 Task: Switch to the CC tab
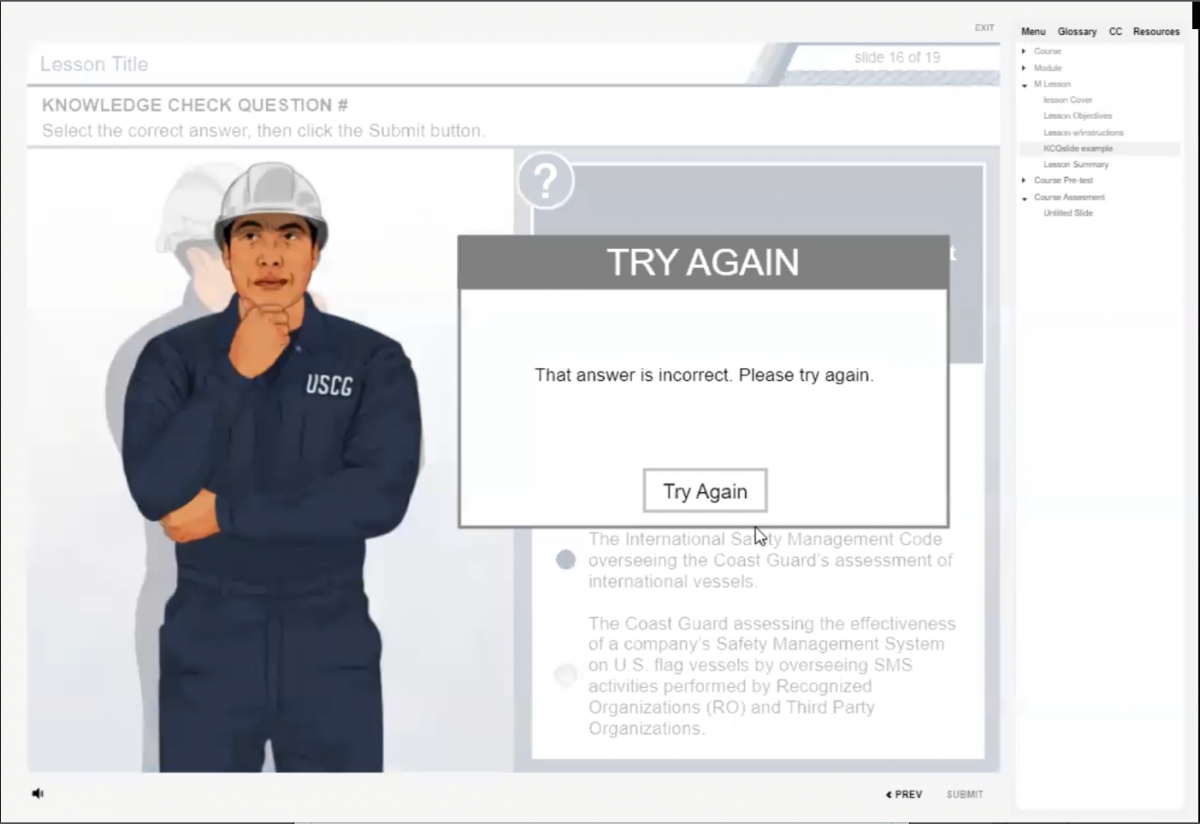1115,32
